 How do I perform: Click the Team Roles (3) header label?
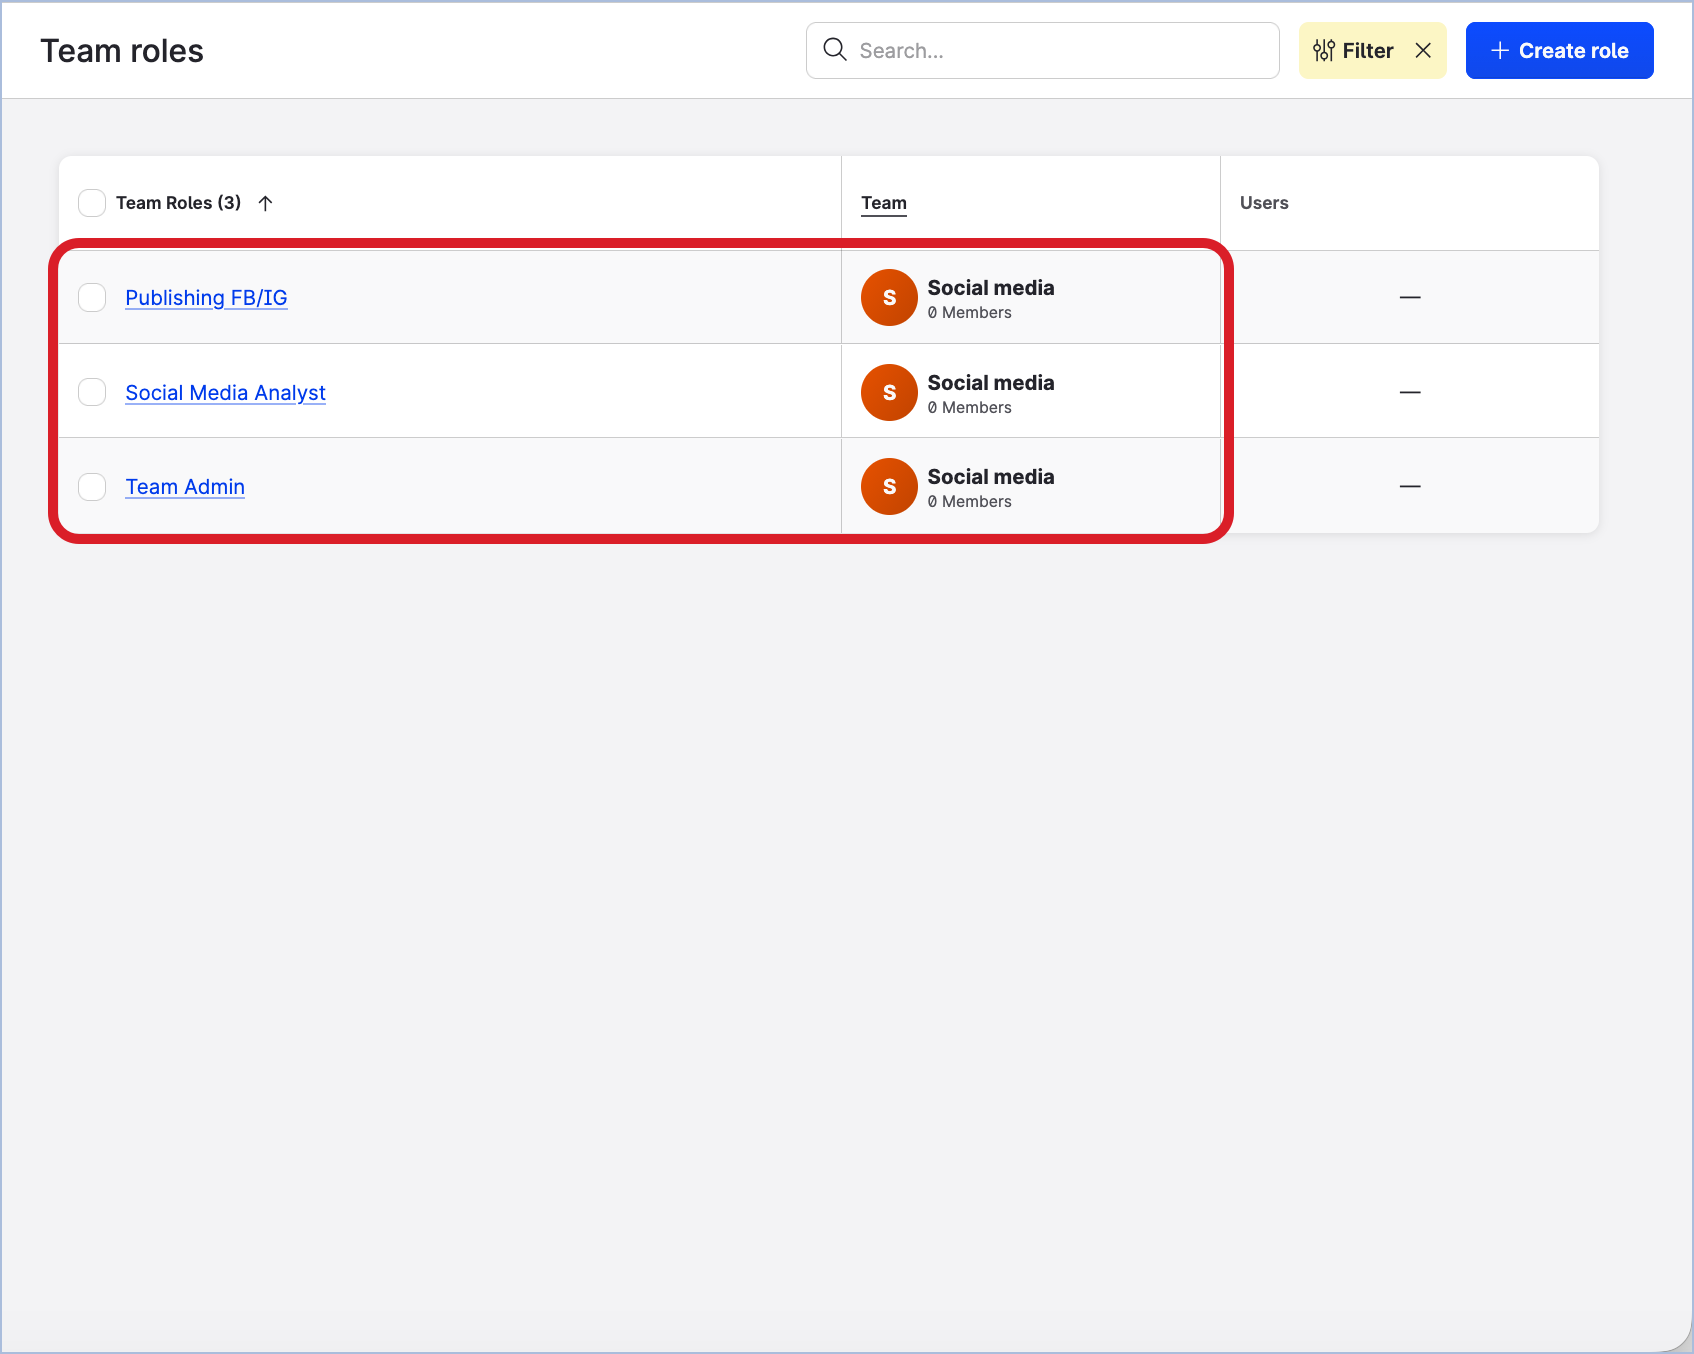pyautogui.click(x=178, y=203)
